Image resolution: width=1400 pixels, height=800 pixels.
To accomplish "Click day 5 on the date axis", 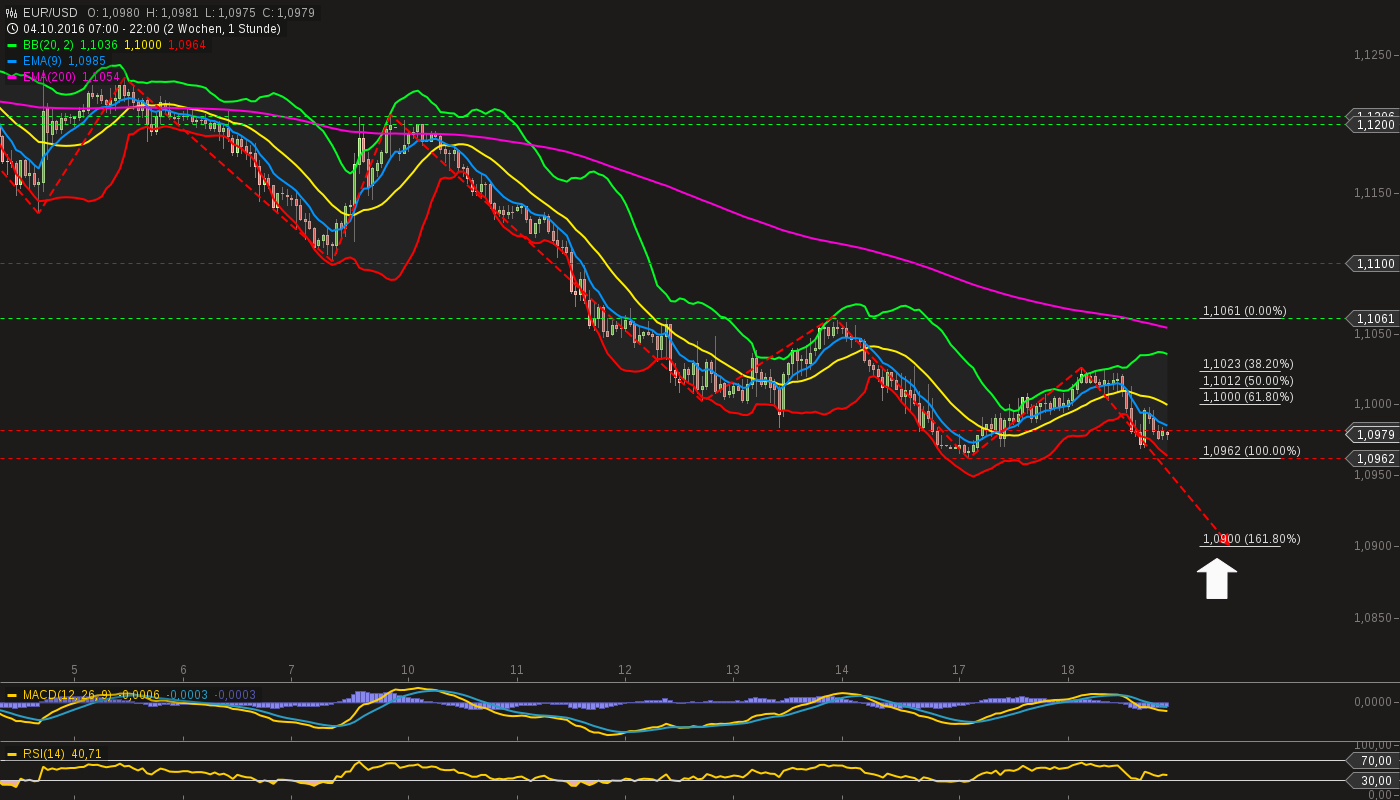I will pyautogui.click(x=74, y=670).
